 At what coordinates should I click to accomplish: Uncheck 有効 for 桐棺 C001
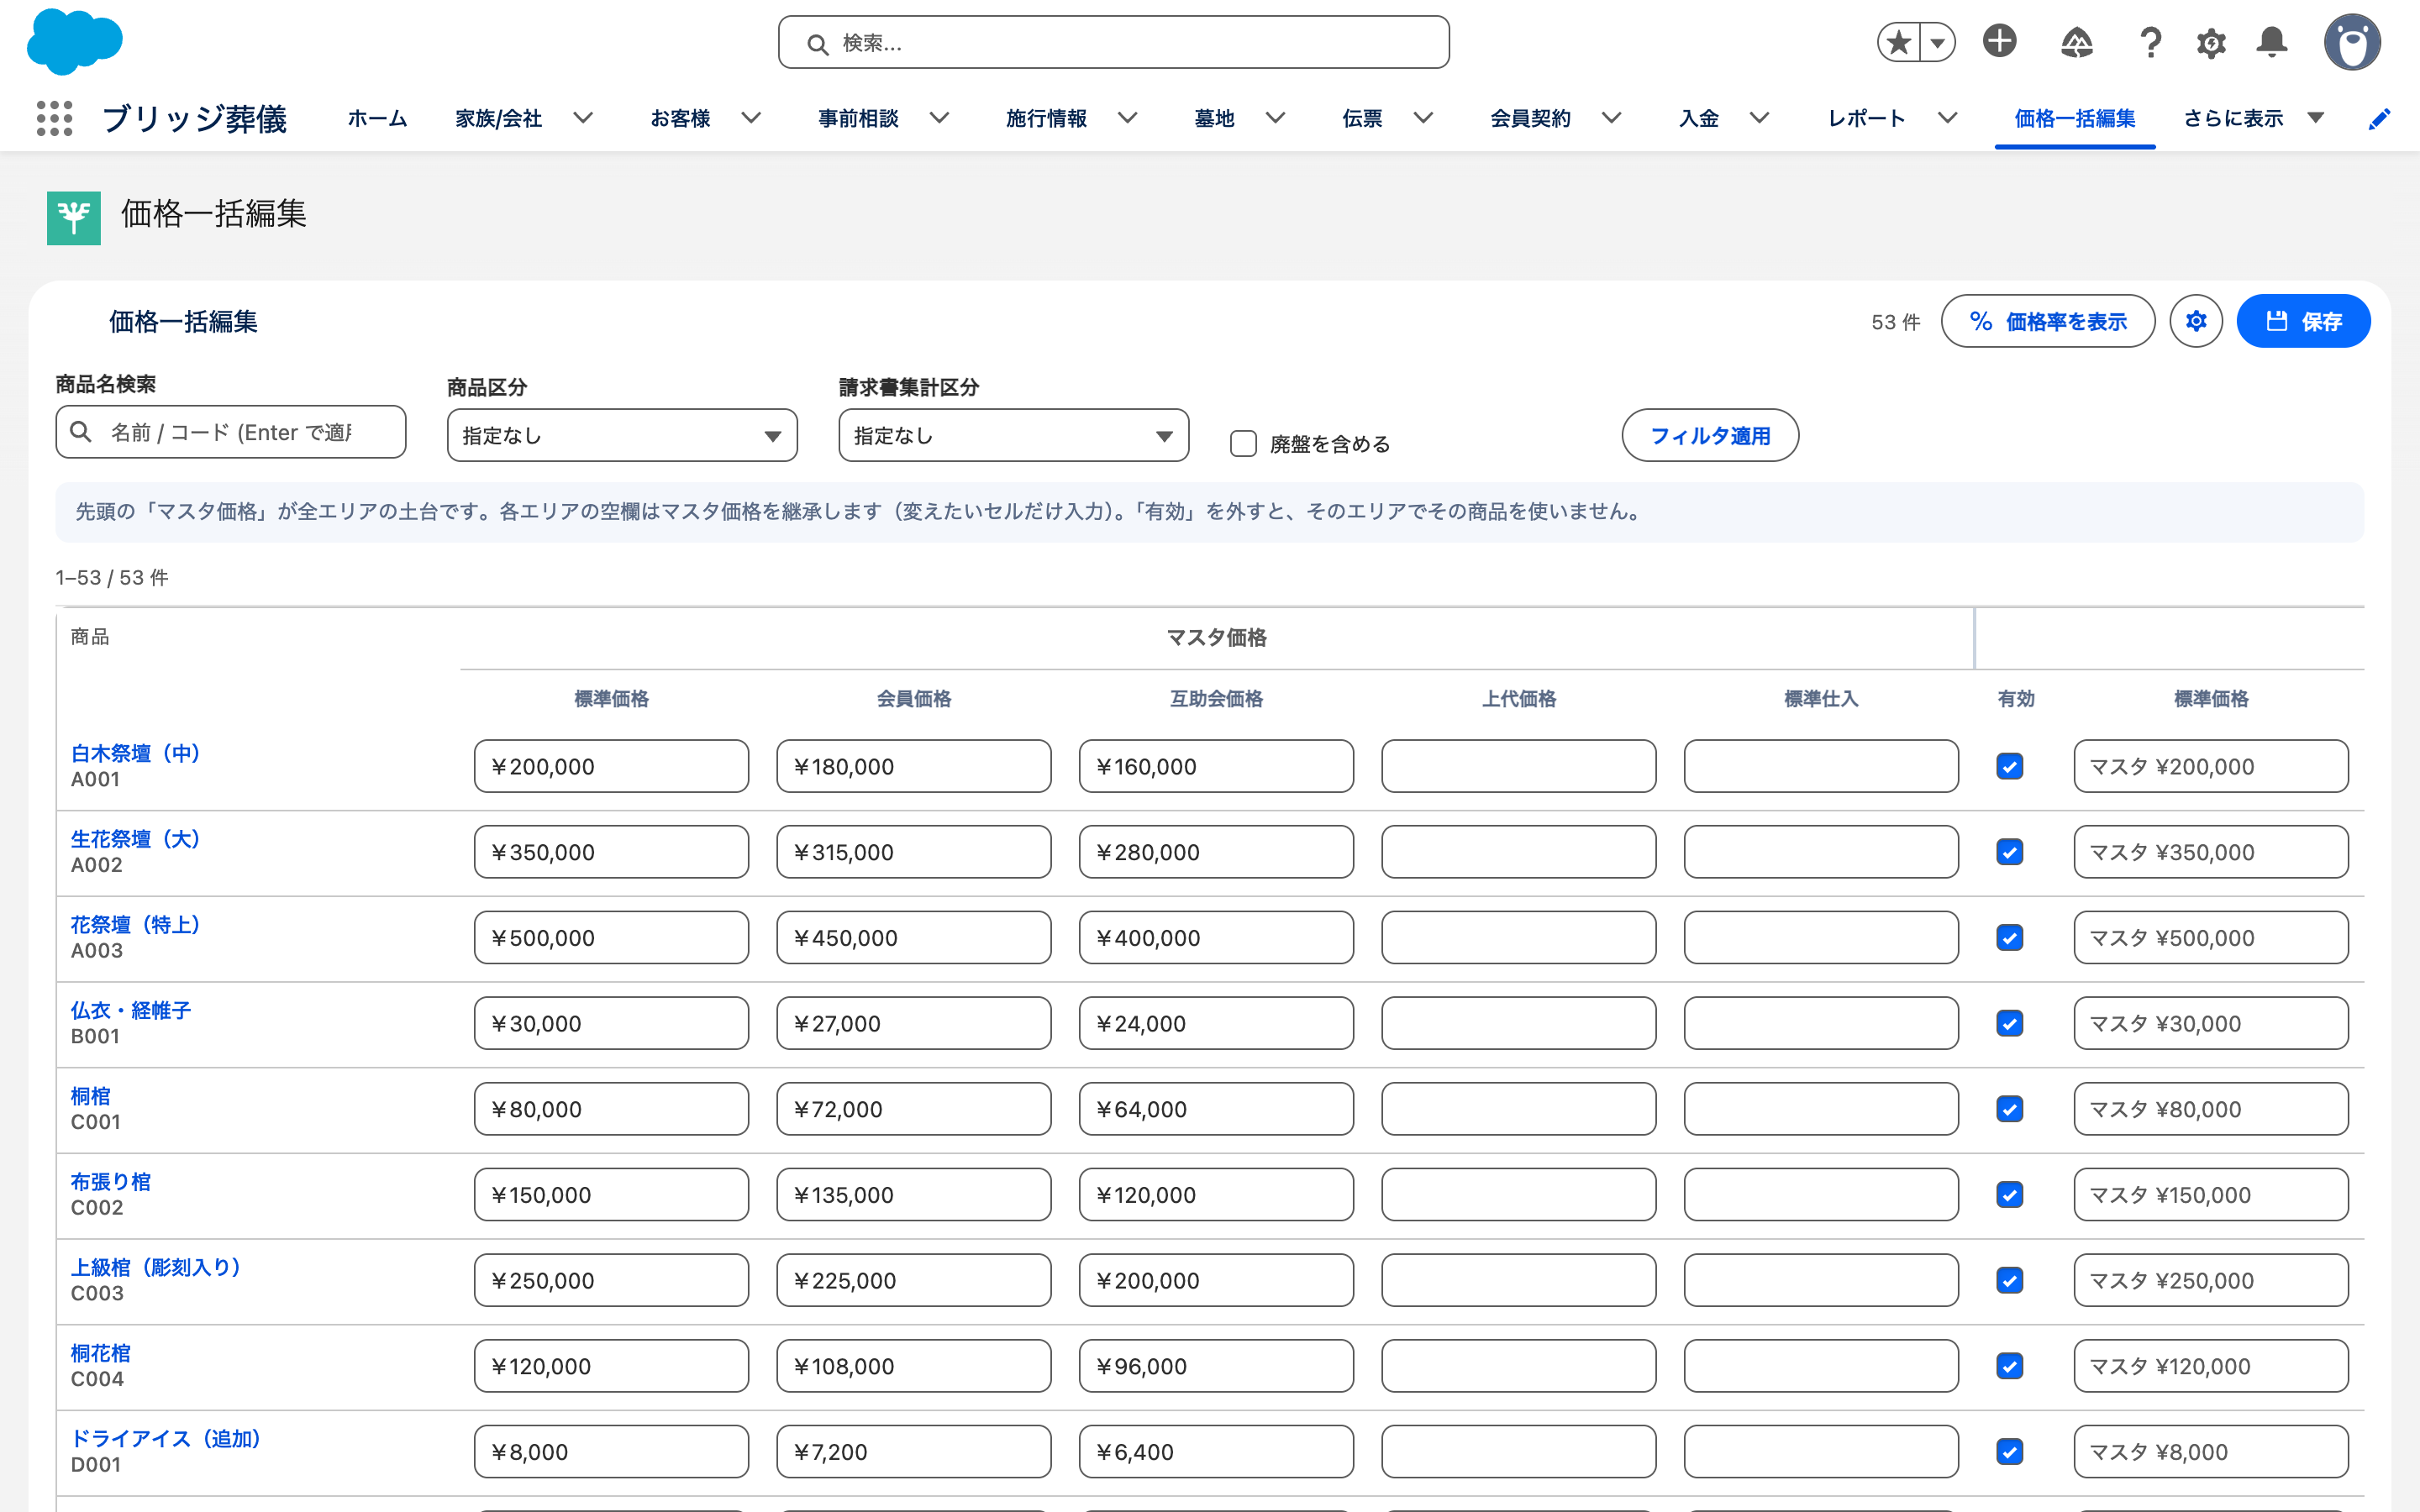[x=2010, y=1109]
